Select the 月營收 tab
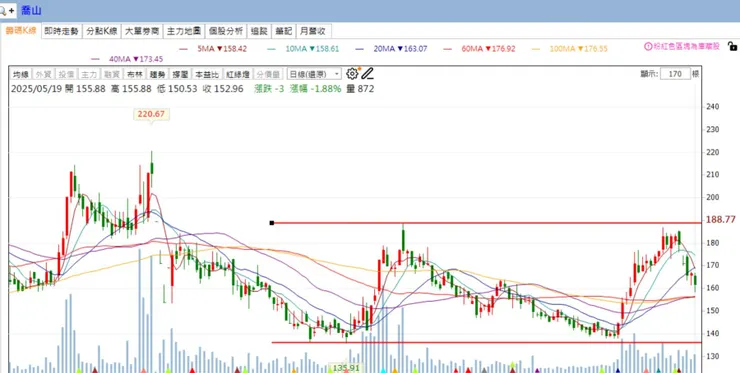The image size is (740, 373). [313, 31]
